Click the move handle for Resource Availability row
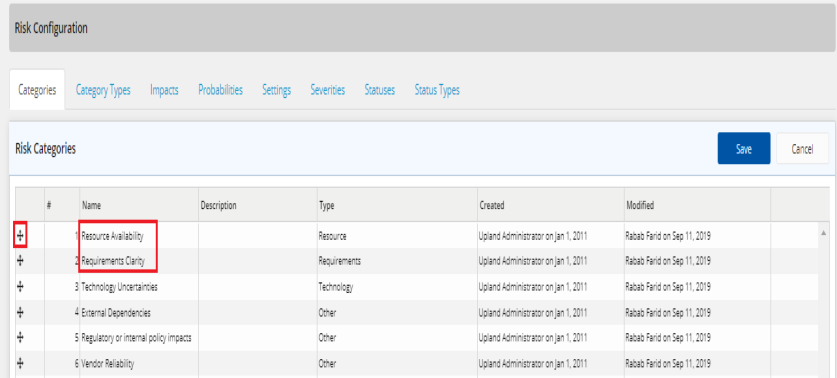Viewport: 837px width, 378px height. click(20, 235)
